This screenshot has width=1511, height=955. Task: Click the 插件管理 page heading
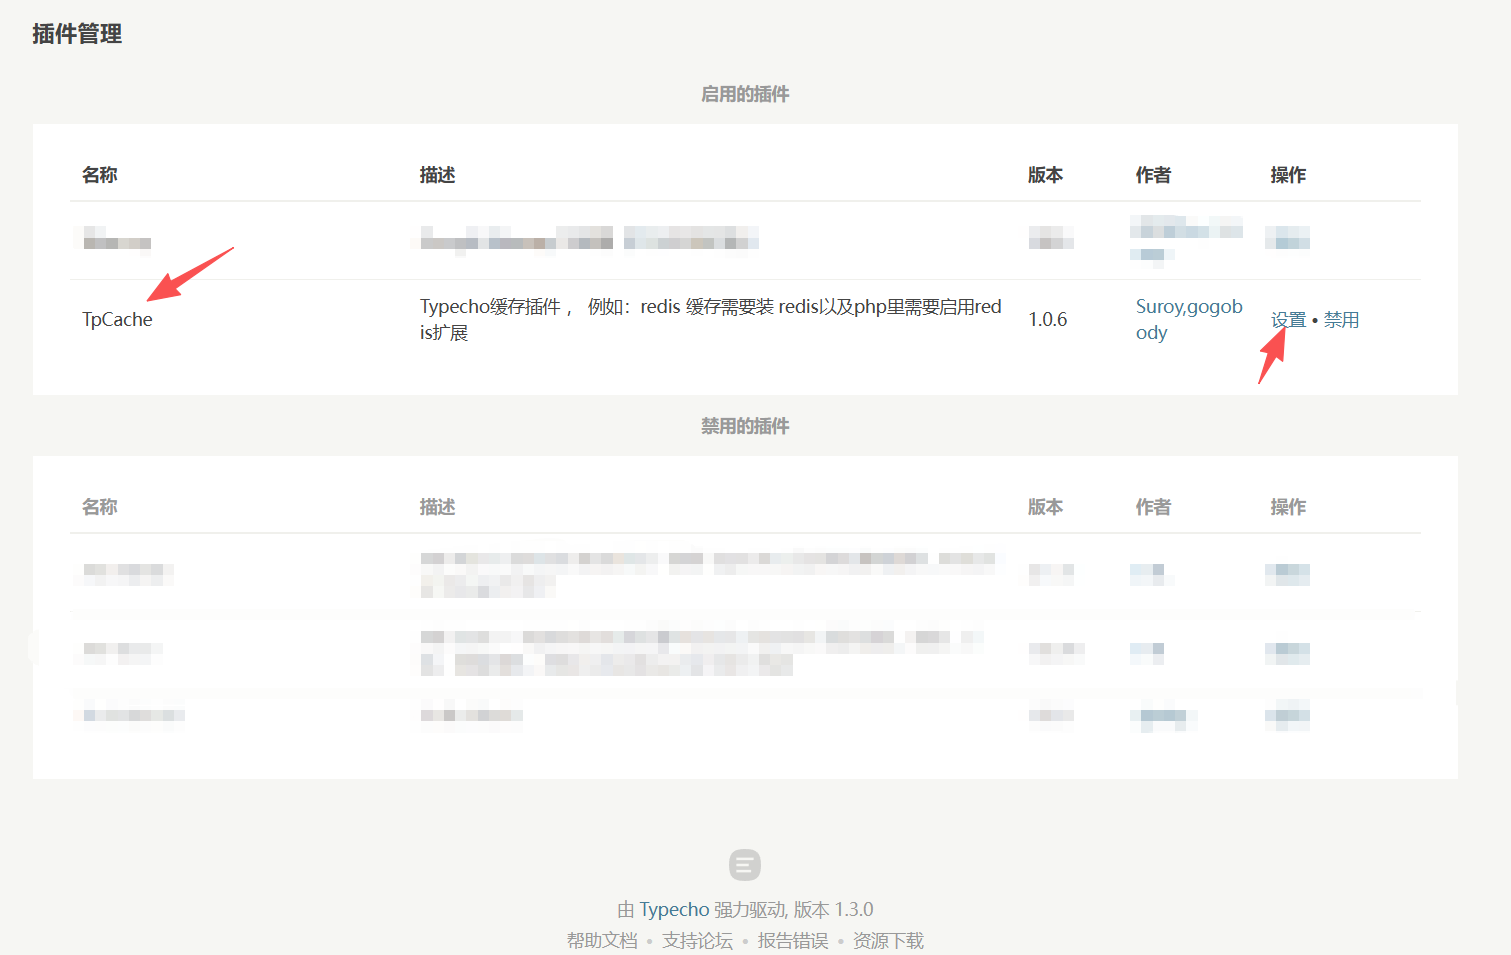coord(77,34)
